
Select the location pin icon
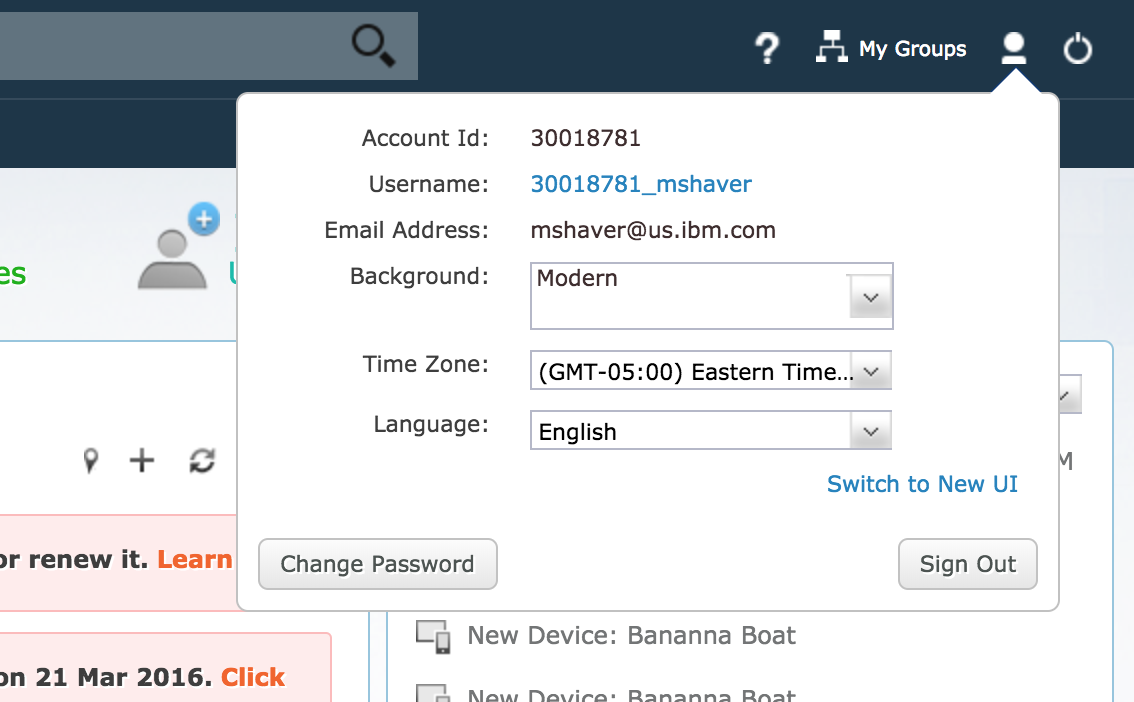click(x=90, y=461)
